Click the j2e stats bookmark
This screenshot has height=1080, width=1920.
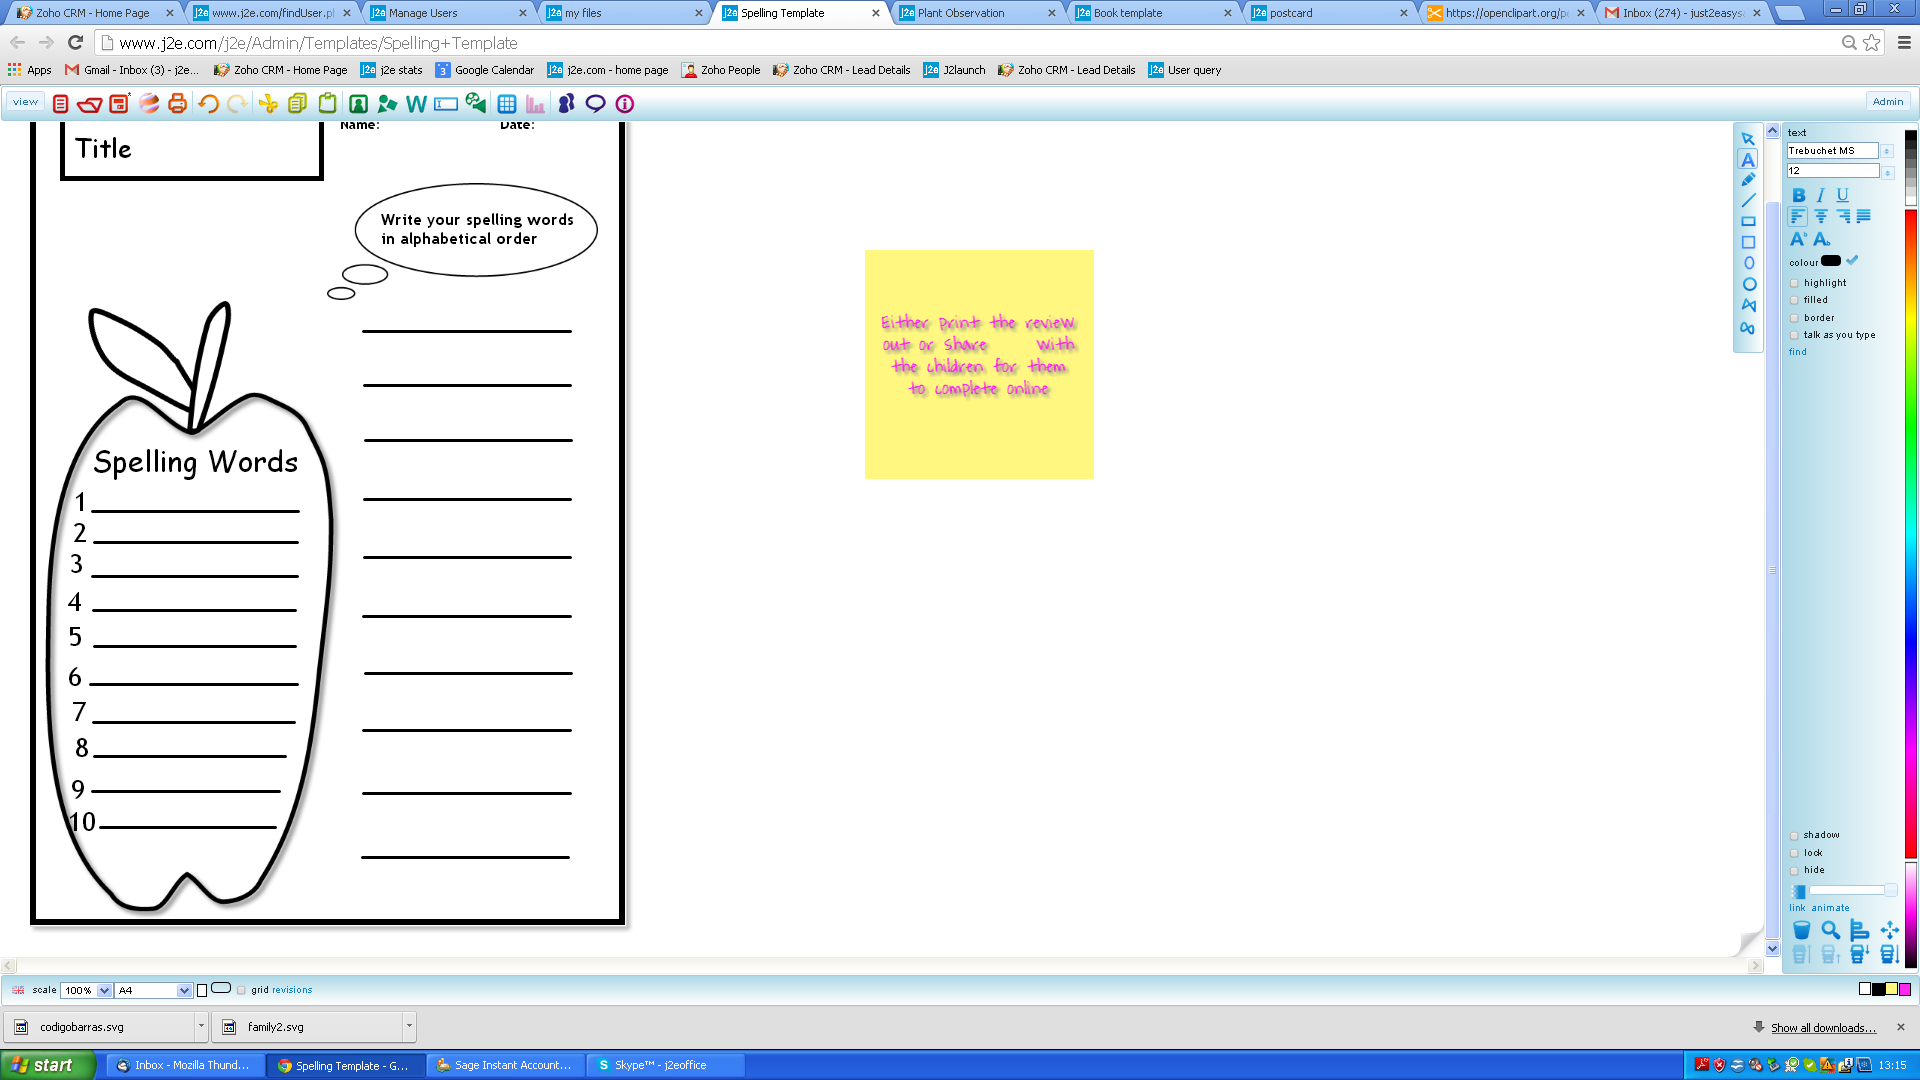[x=392, y=70]
